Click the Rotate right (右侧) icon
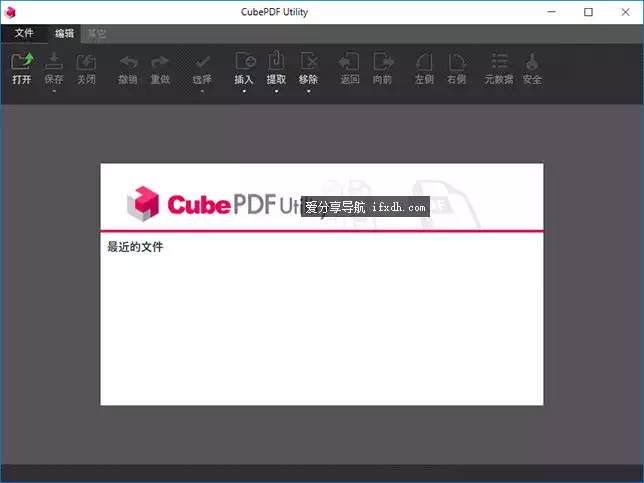644x483 pixels. coord(456,62)
